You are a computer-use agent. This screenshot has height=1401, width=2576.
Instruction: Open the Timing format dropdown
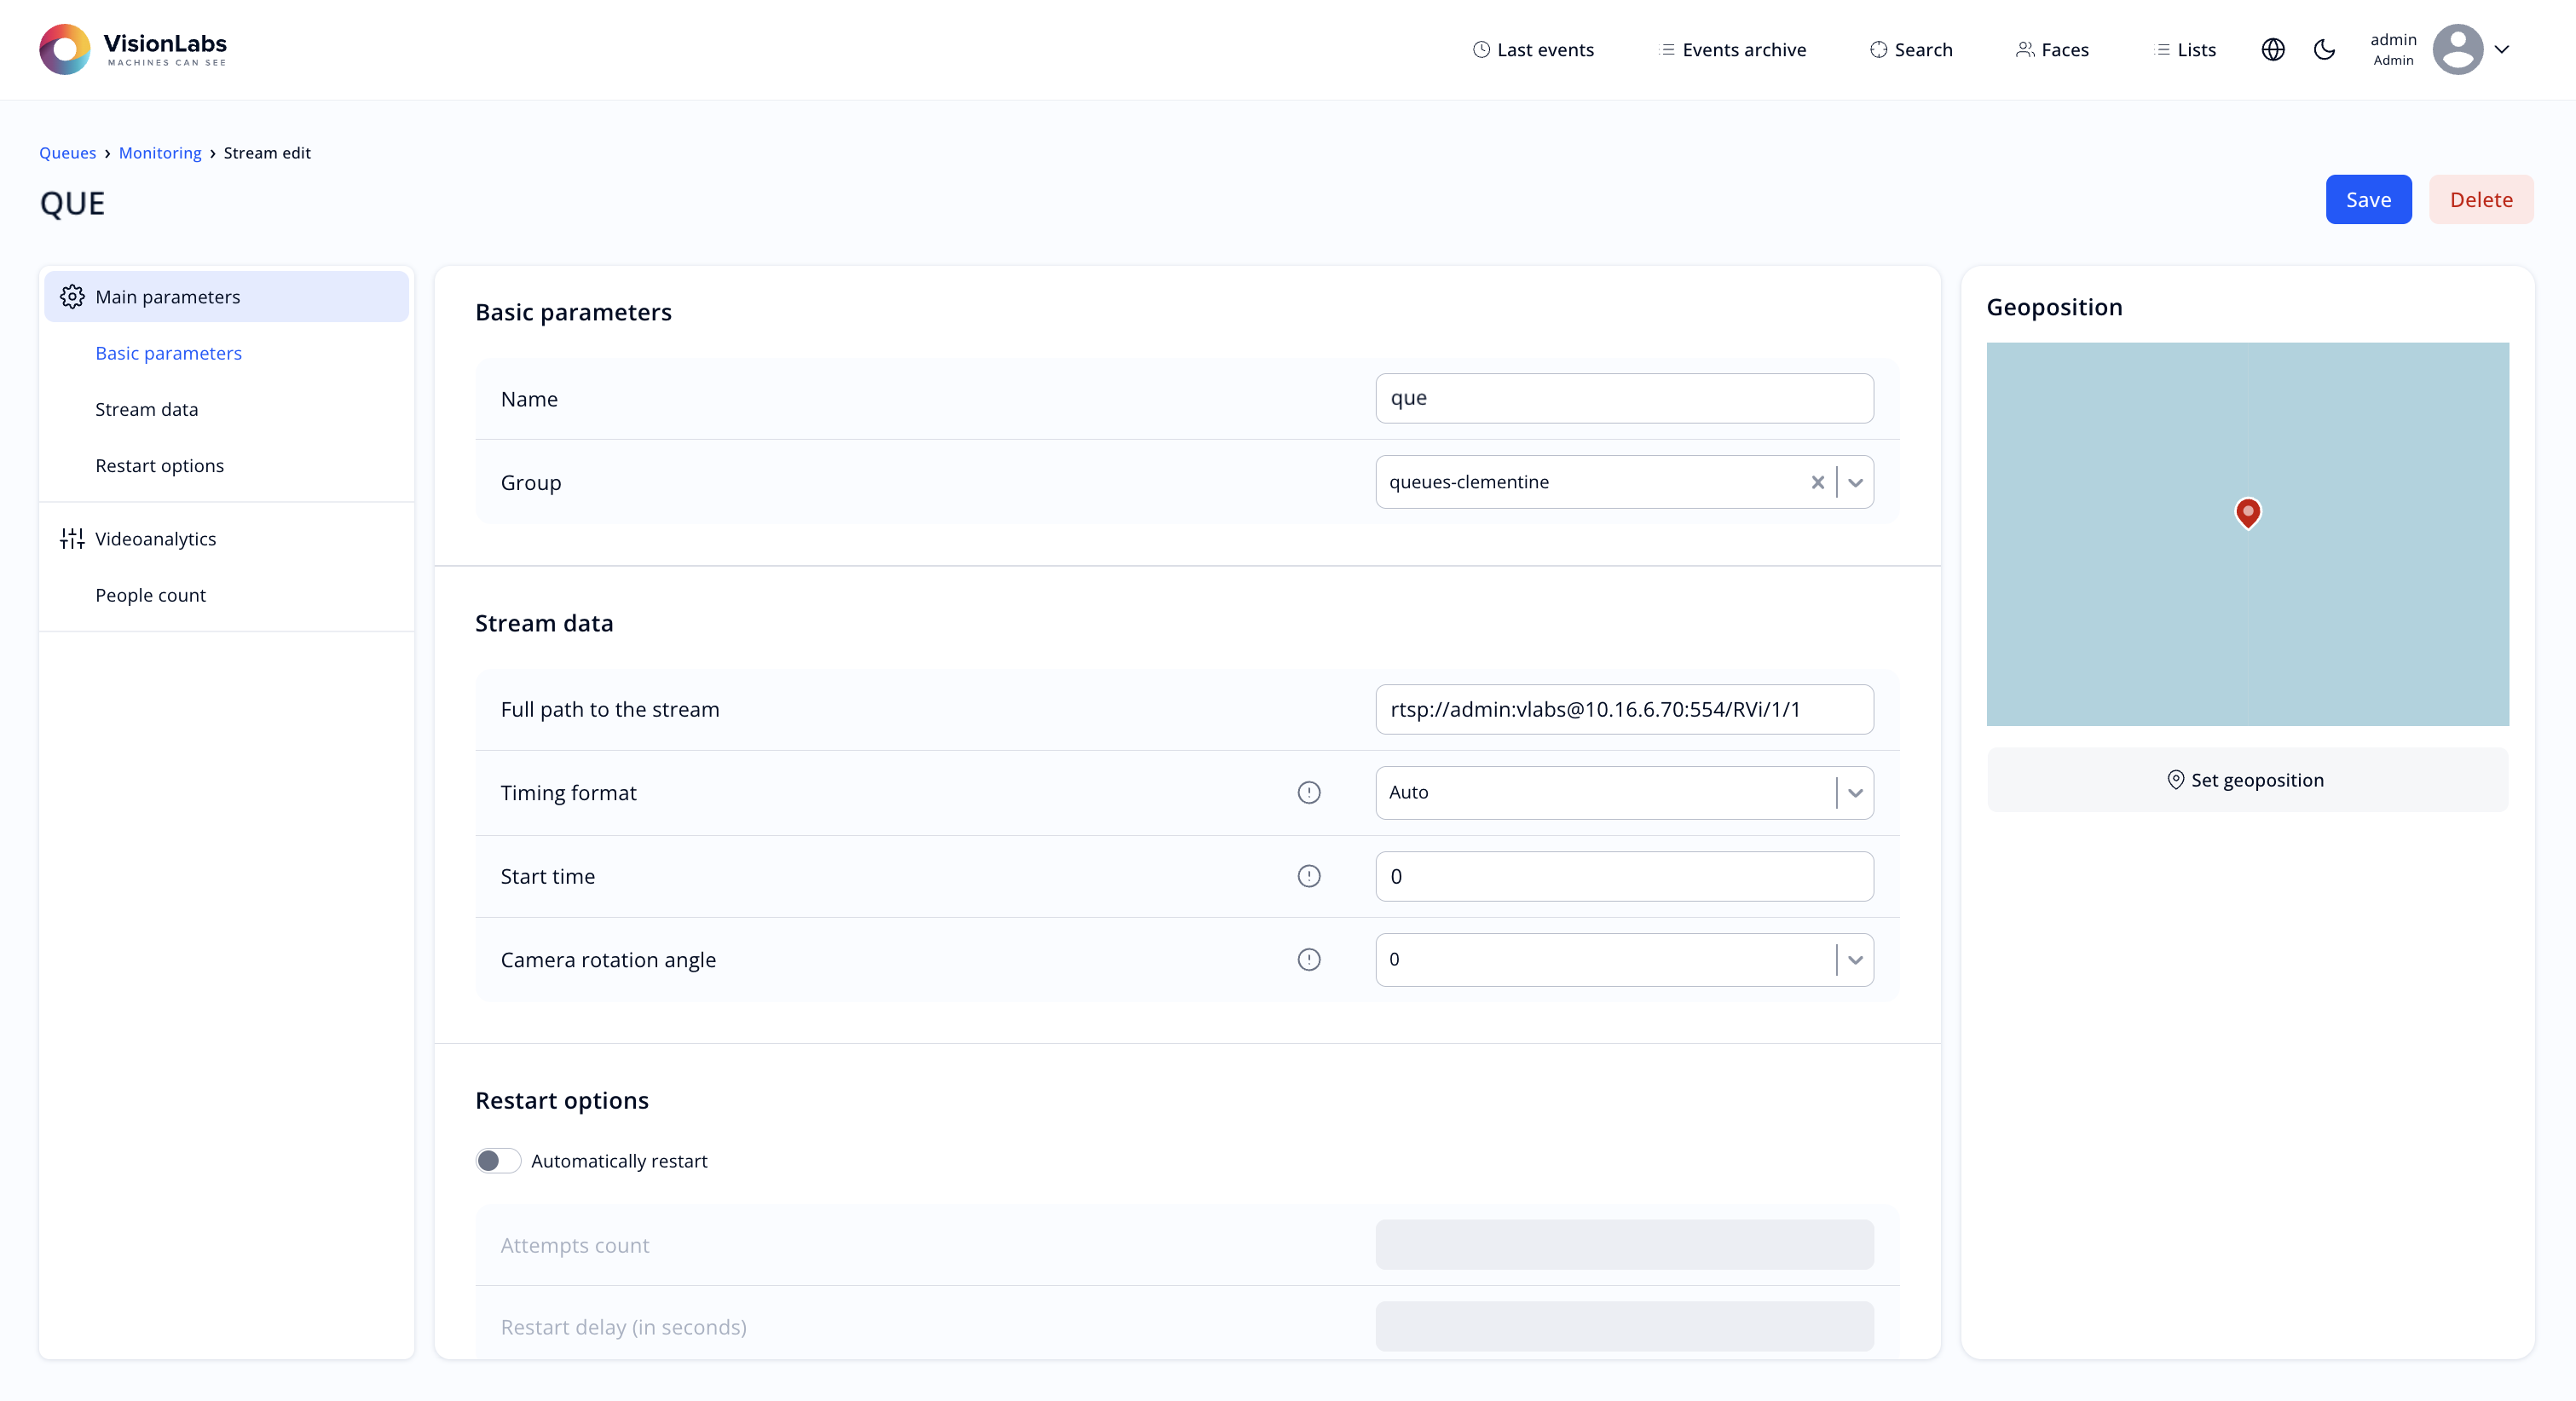point(1855,793)
